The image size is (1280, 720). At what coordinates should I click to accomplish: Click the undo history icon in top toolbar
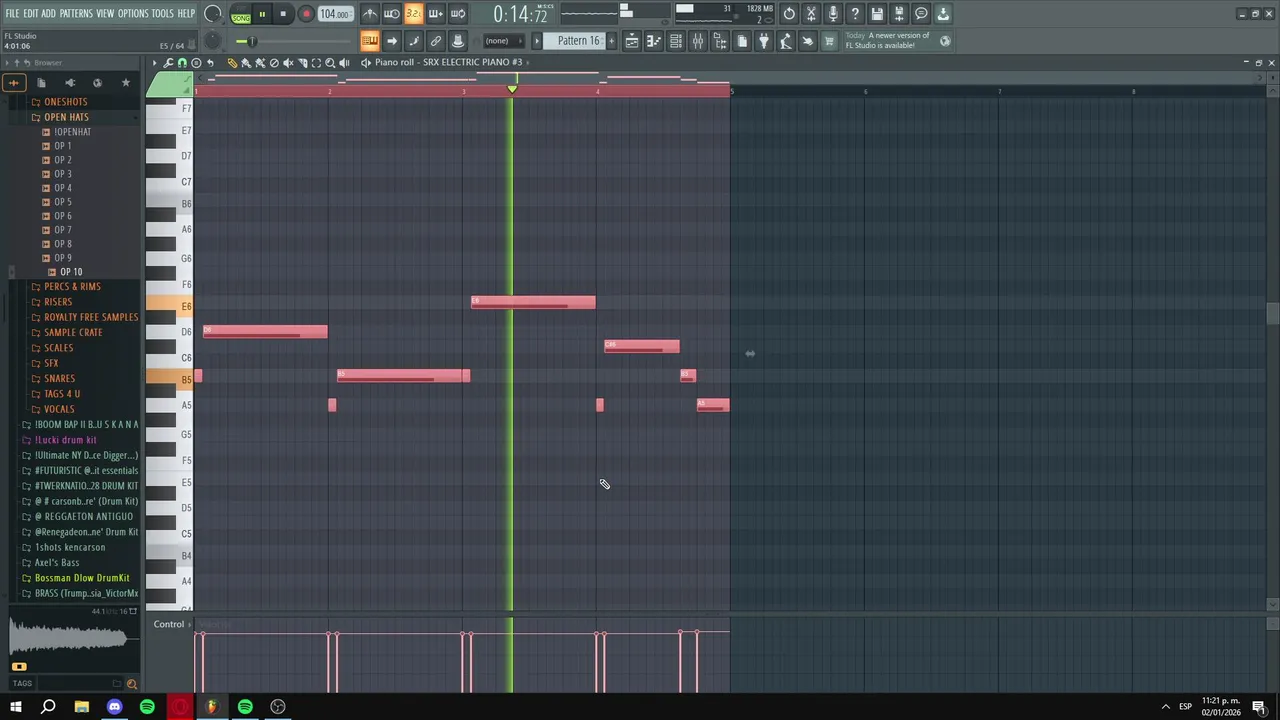coord(789,14)
